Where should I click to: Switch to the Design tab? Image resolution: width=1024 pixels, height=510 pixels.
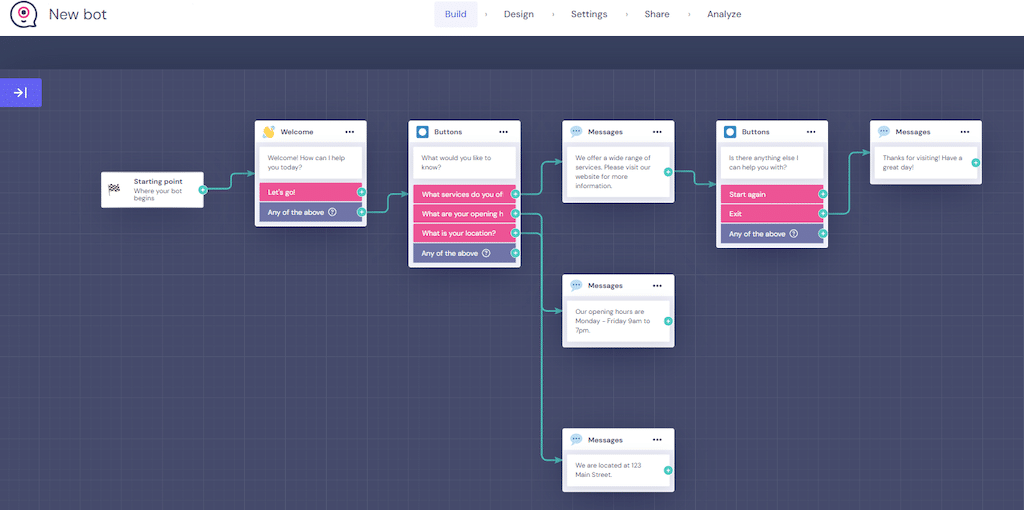518,14
